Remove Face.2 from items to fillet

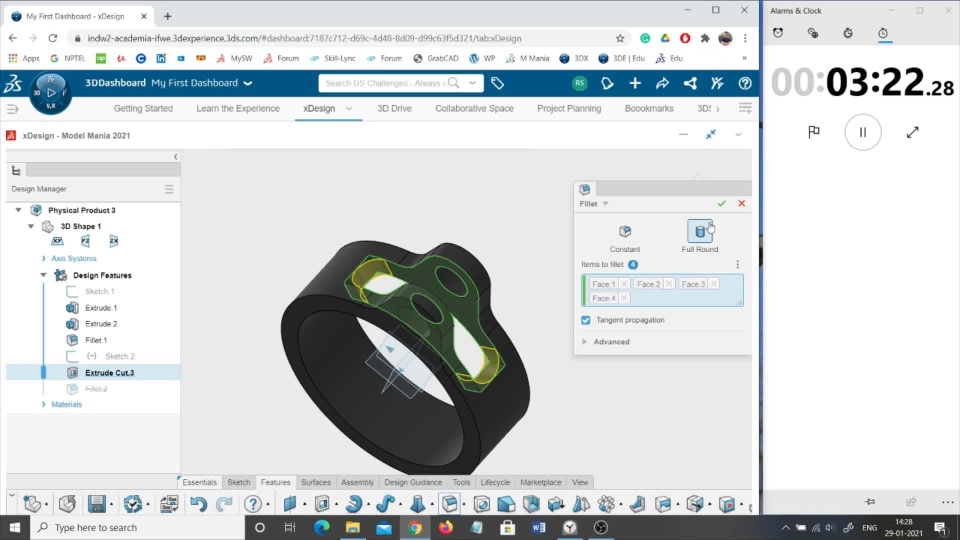pyautogui.click(x=669, y=284)
